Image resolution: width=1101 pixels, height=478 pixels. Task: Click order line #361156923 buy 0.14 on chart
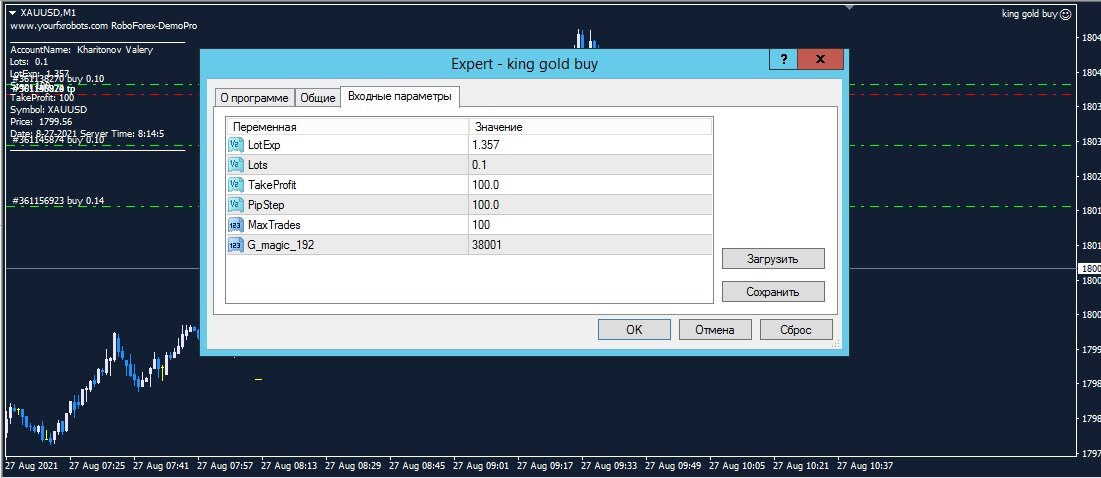click(58, 201)
